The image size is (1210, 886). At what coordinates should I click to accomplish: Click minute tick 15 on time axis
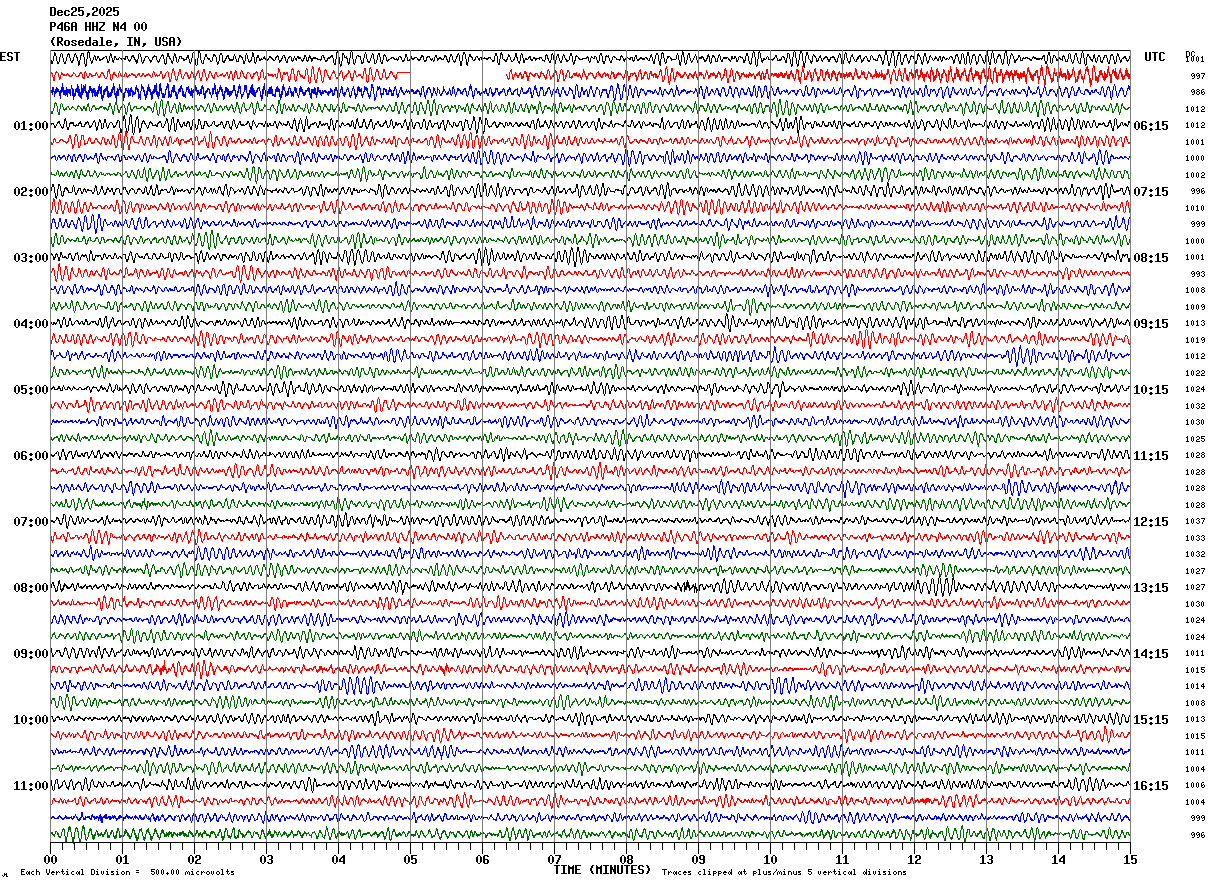click(1130, 859)
